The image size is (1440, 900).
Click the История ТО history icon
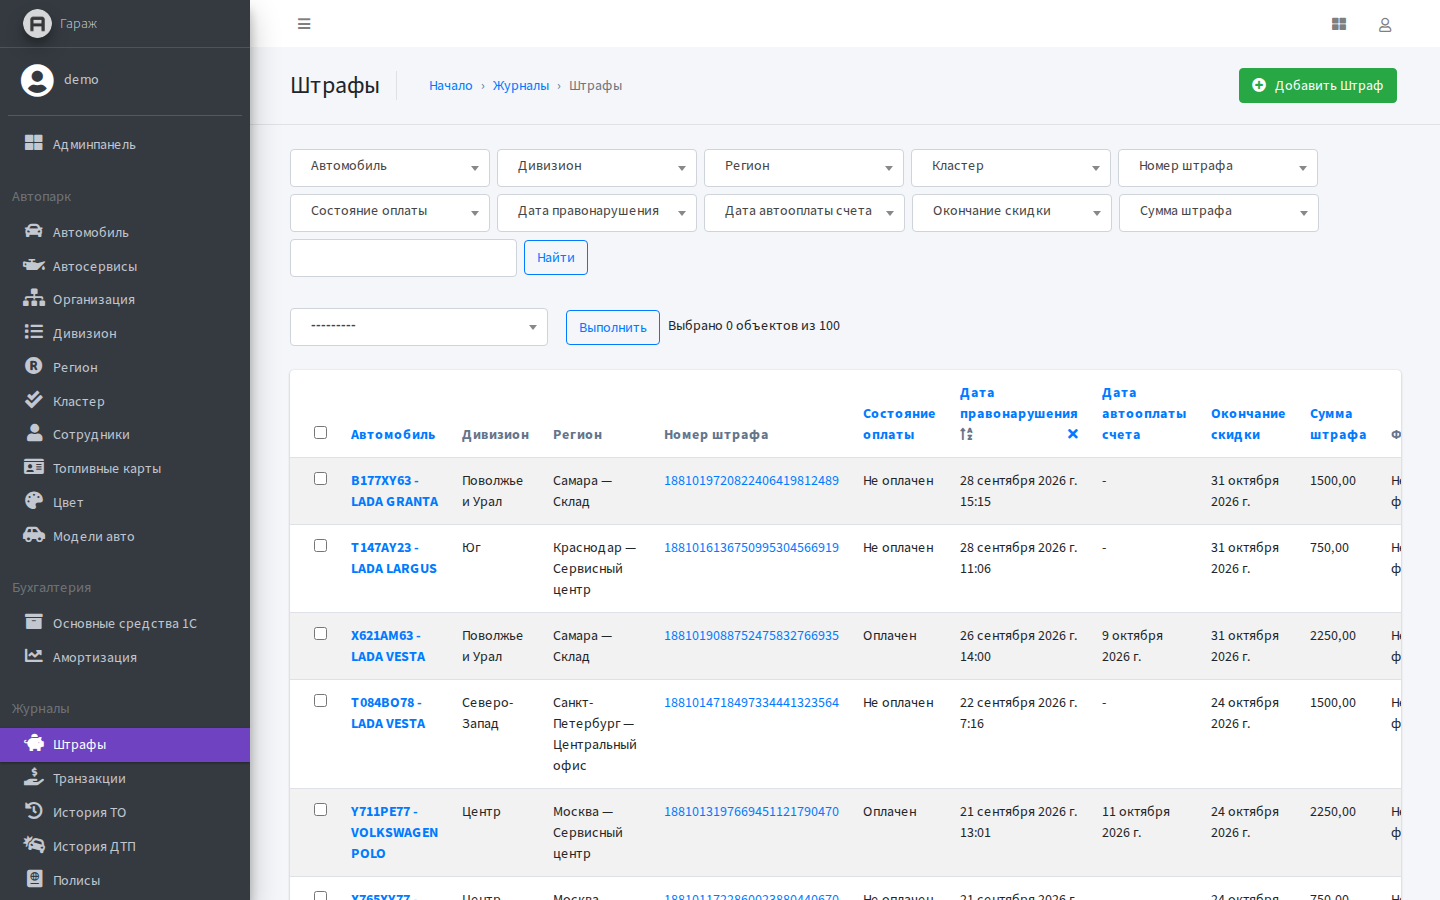[x=34, y=811]
